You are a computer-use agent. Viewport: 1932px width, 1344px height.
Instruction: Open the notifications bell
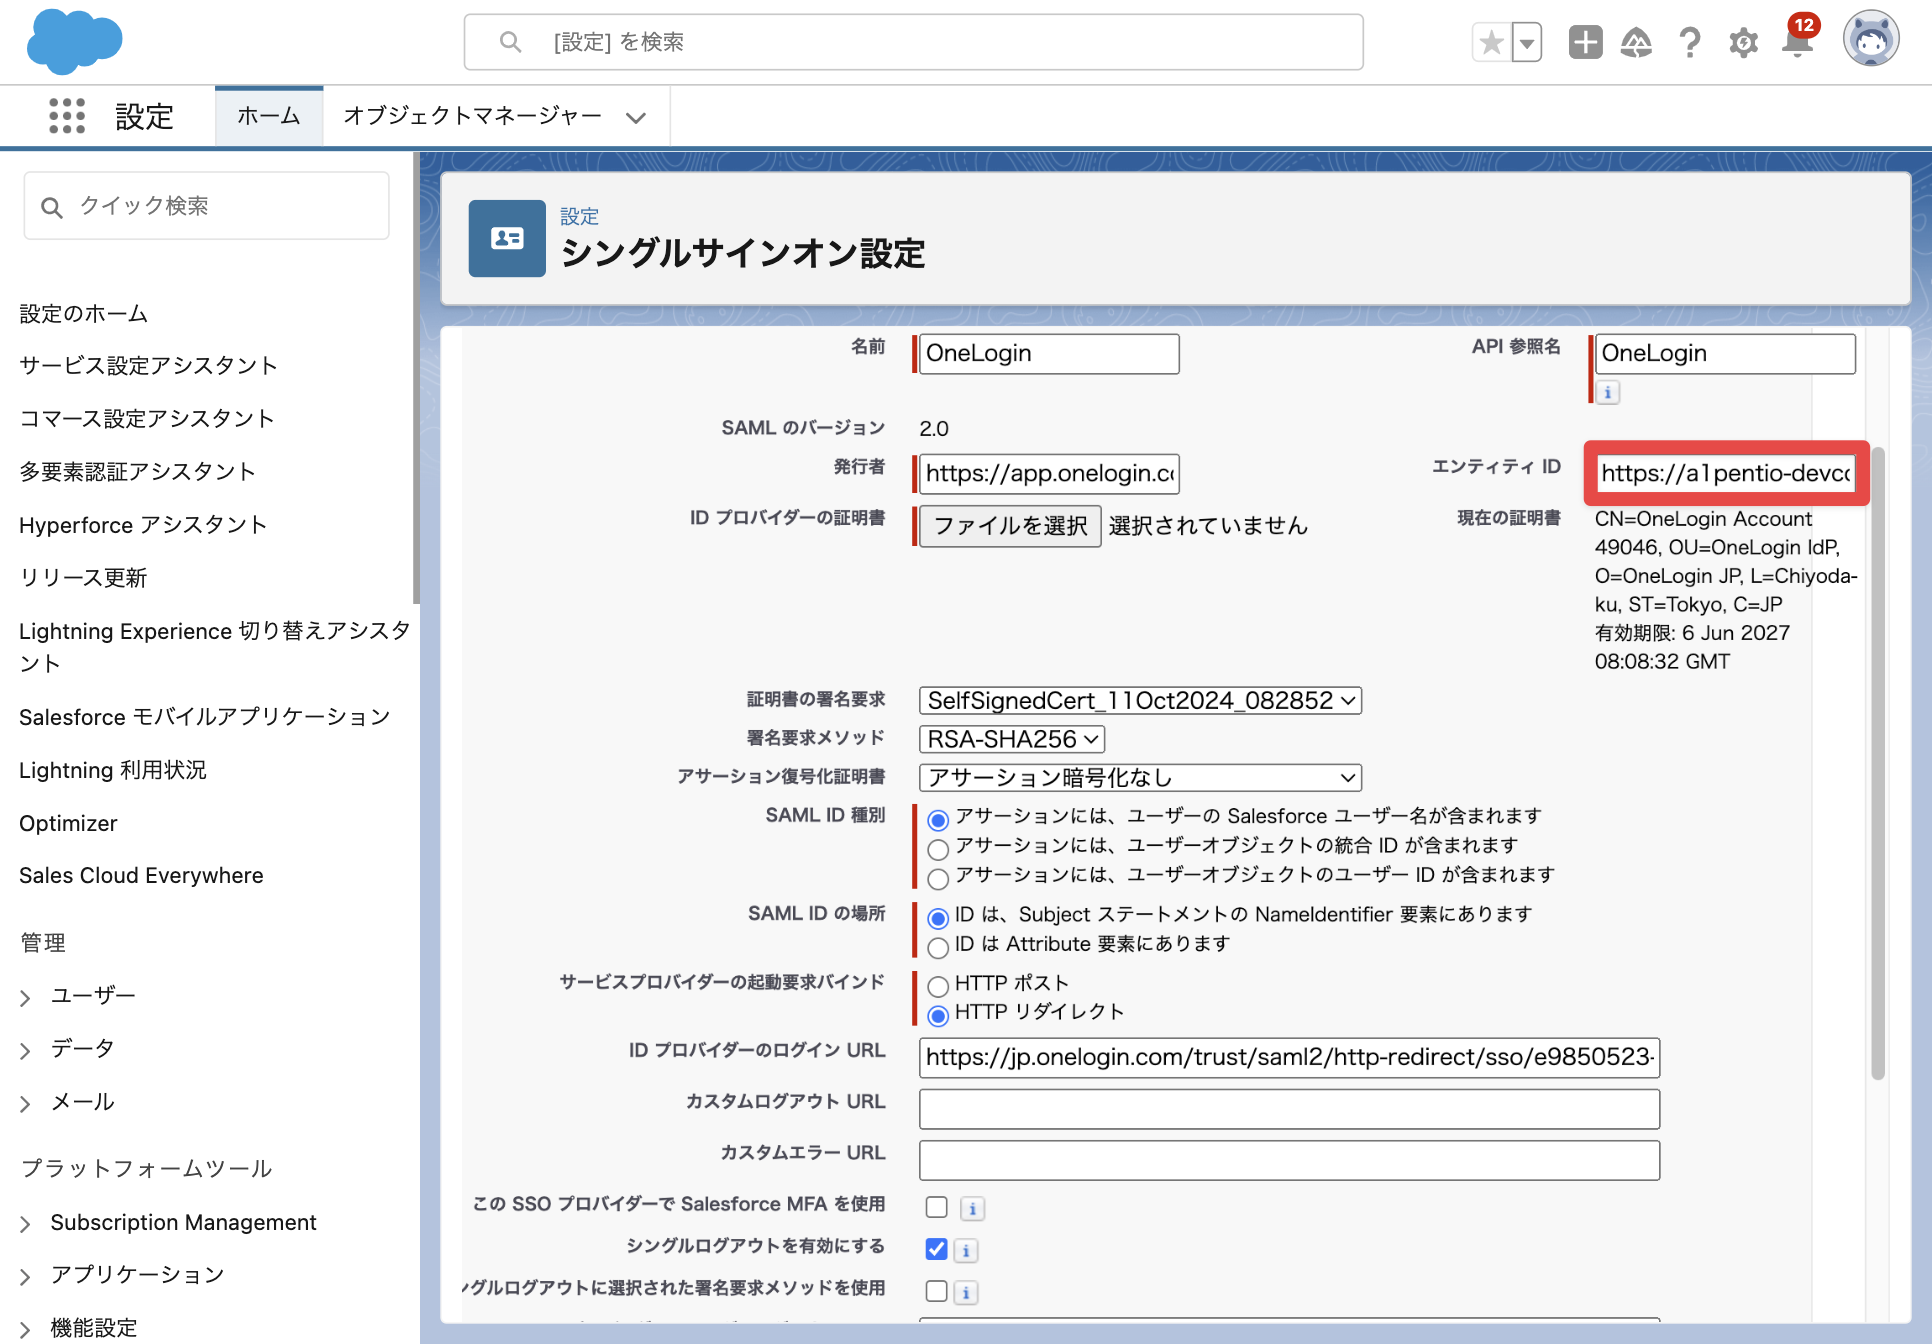pyautogui.click(x=1798, y=42)
